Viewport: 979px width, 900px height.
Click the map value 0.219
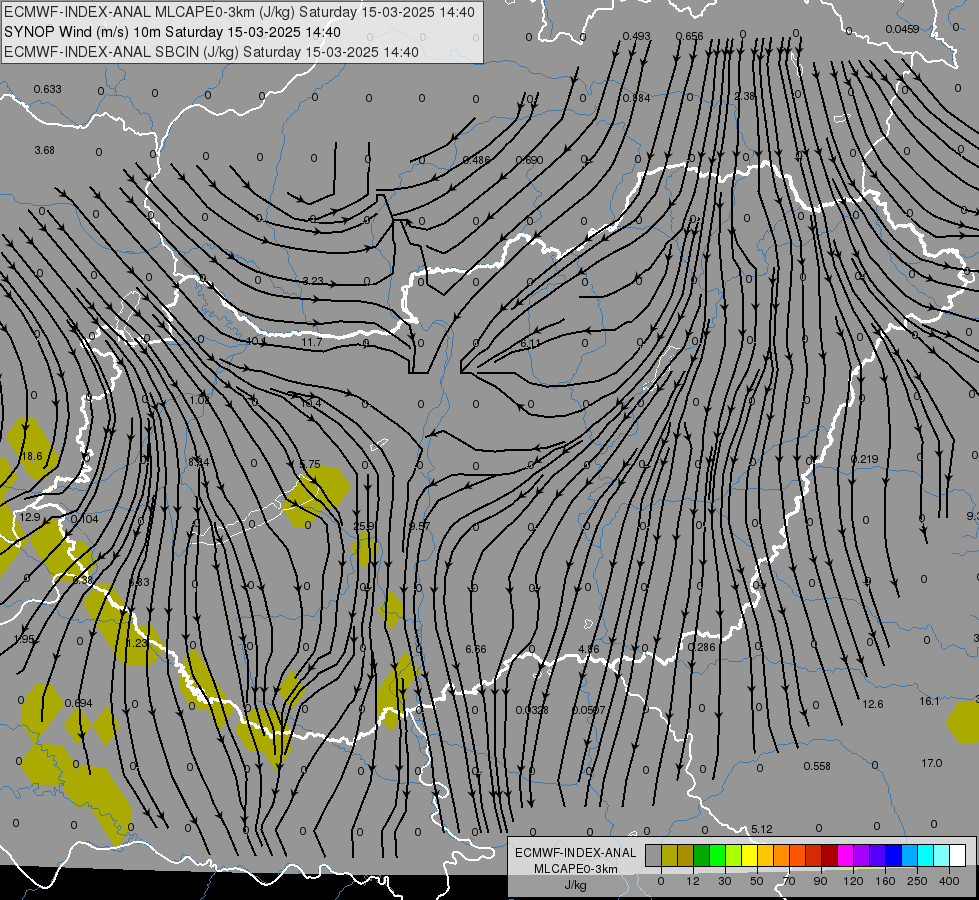pos(865,459)
